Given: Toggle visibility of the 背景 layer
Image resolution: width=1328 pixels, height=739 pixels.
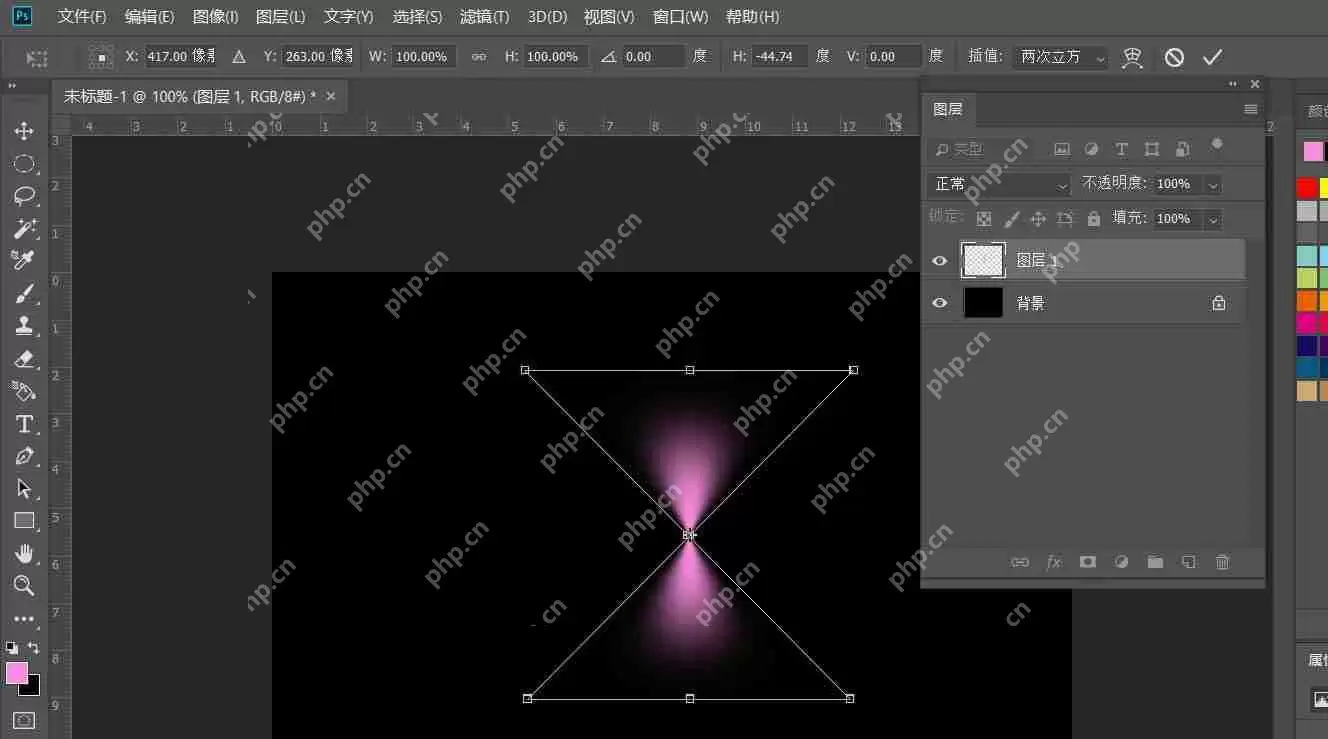Looking at the screenshot, I should 939,303.
